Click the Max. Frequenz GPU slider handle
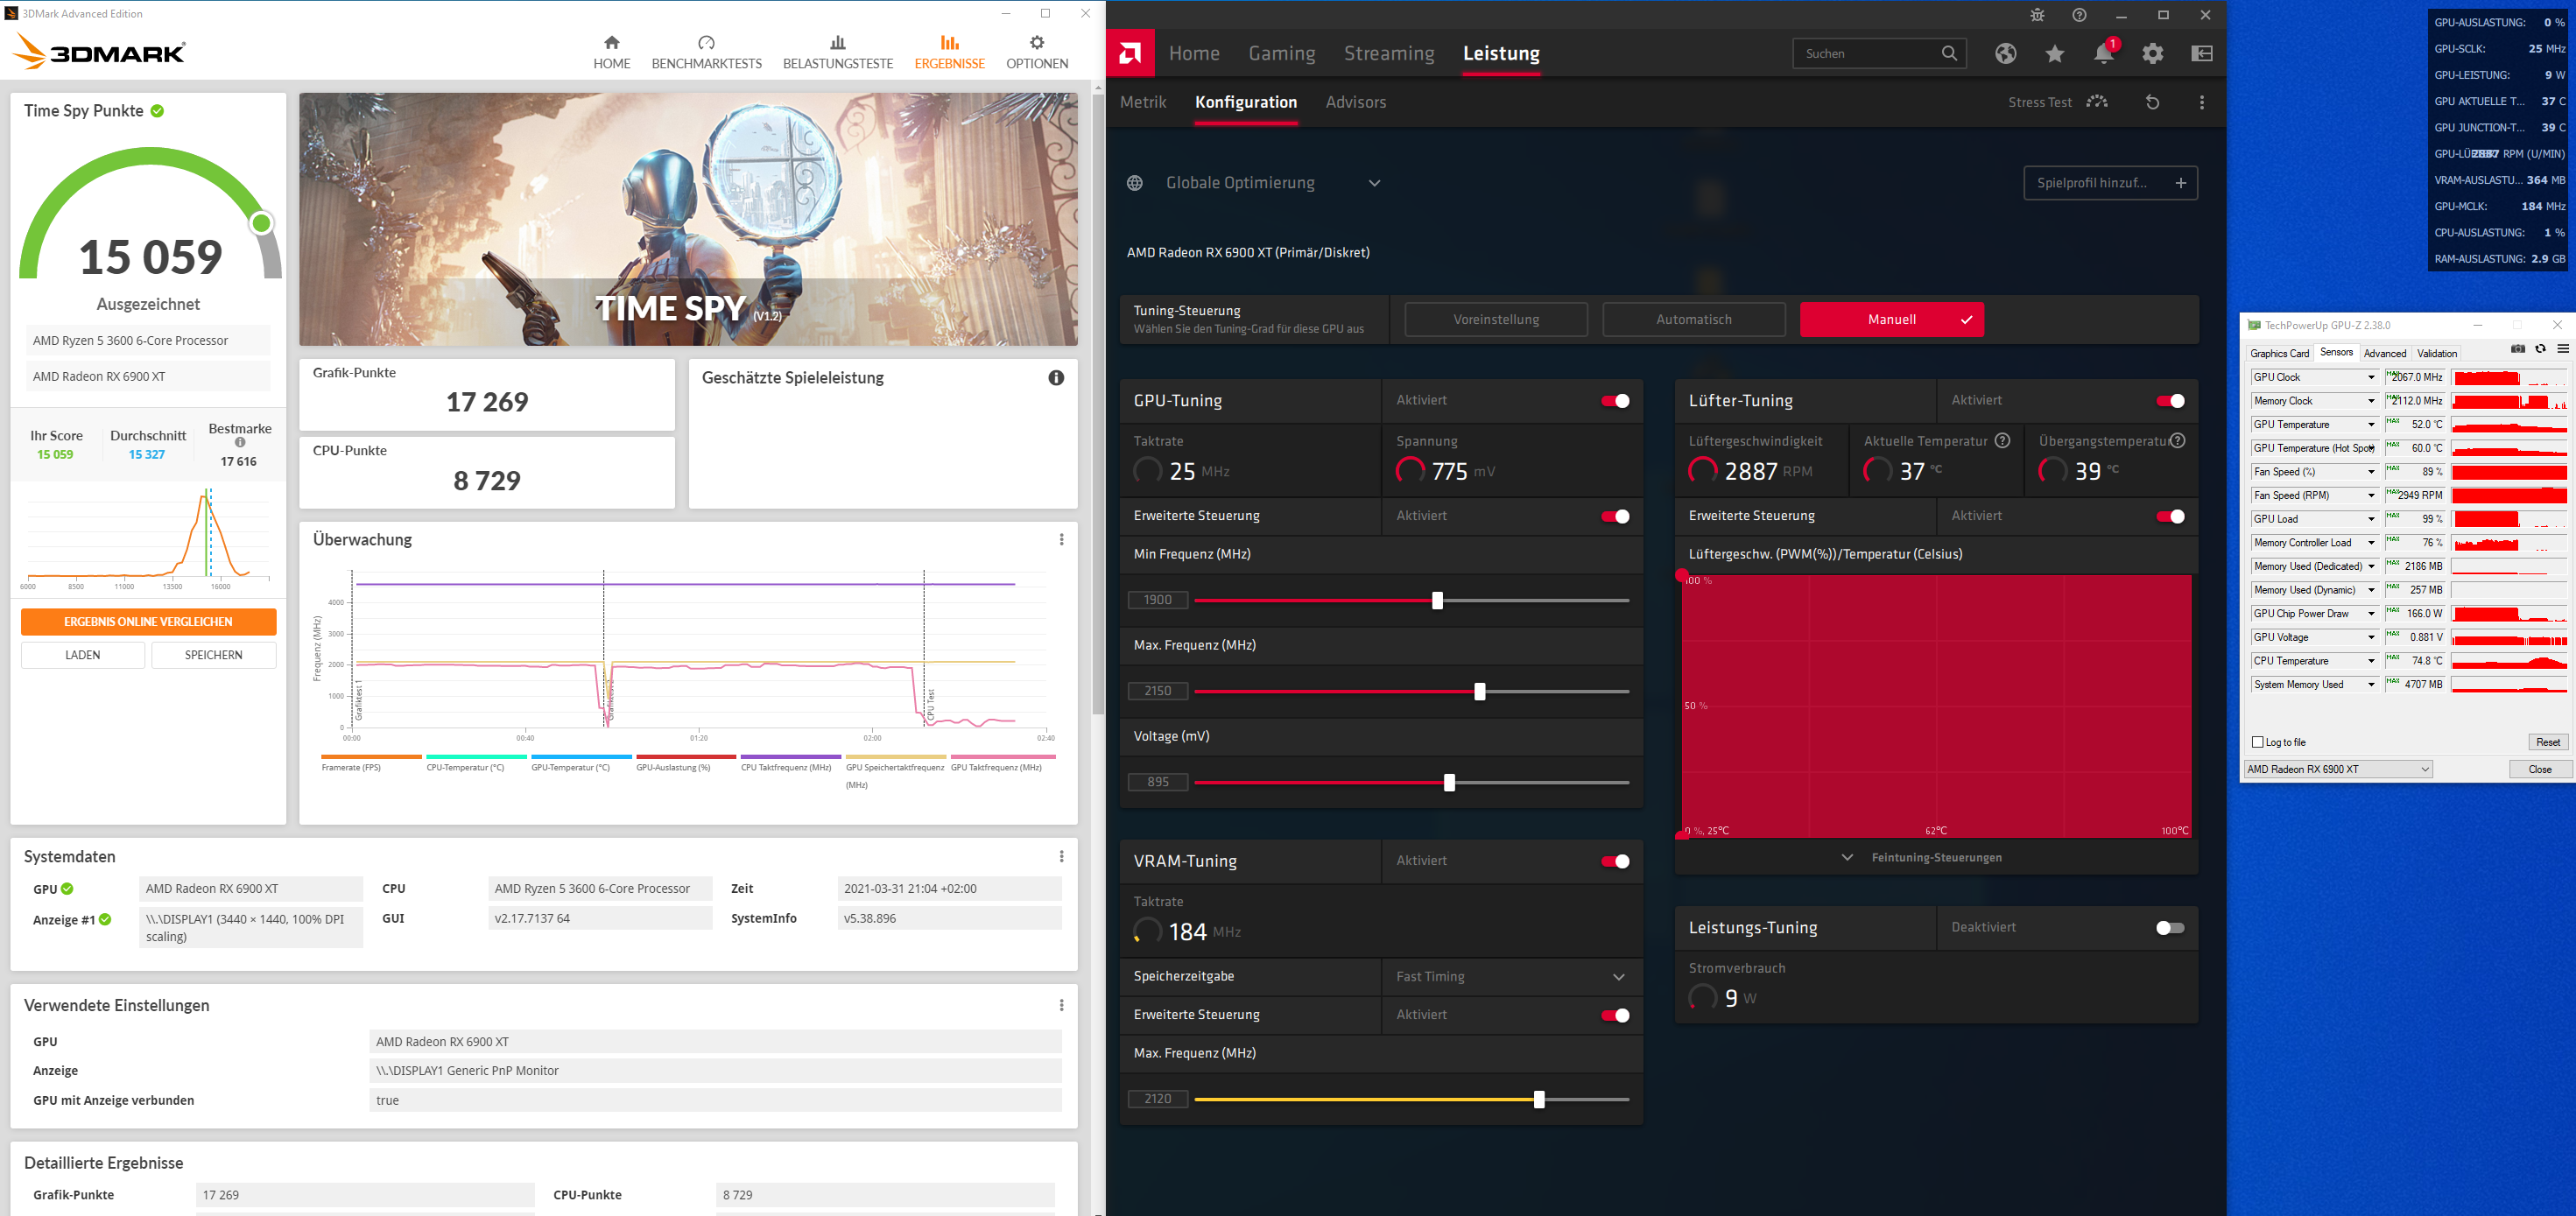 pos(1479,691)
